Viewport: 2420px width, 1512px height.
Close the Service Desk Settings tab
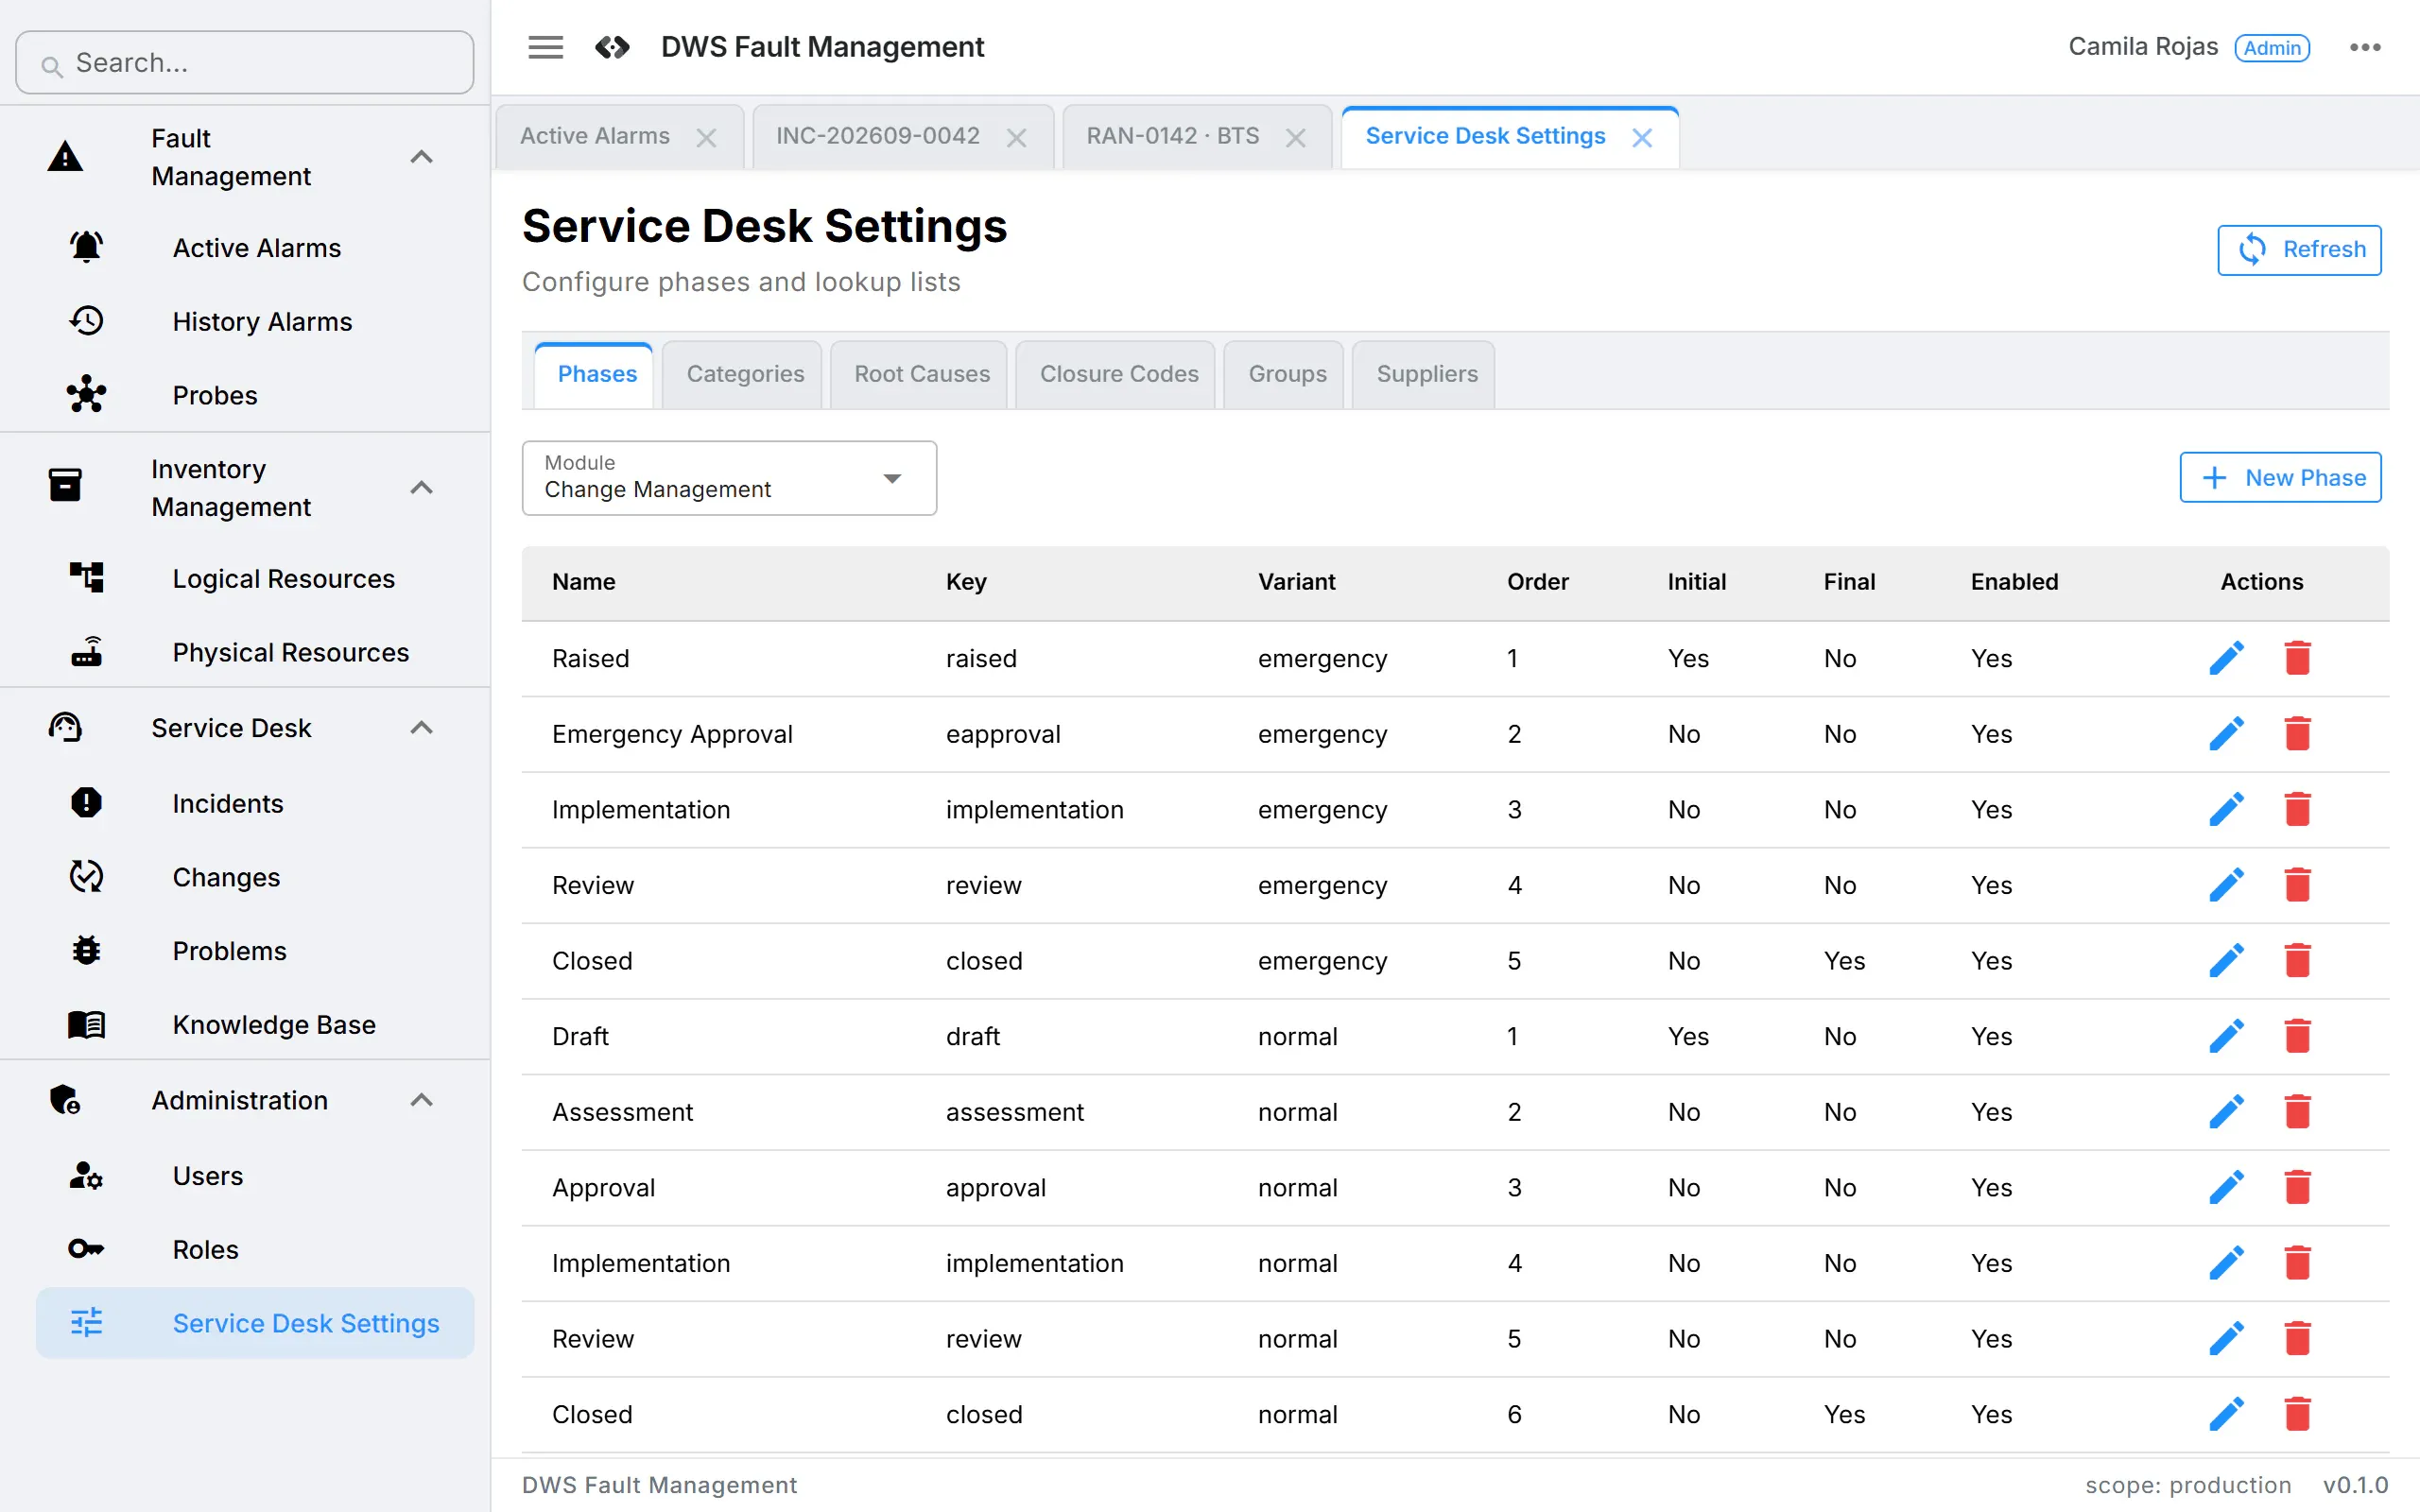pos(1641,138)
